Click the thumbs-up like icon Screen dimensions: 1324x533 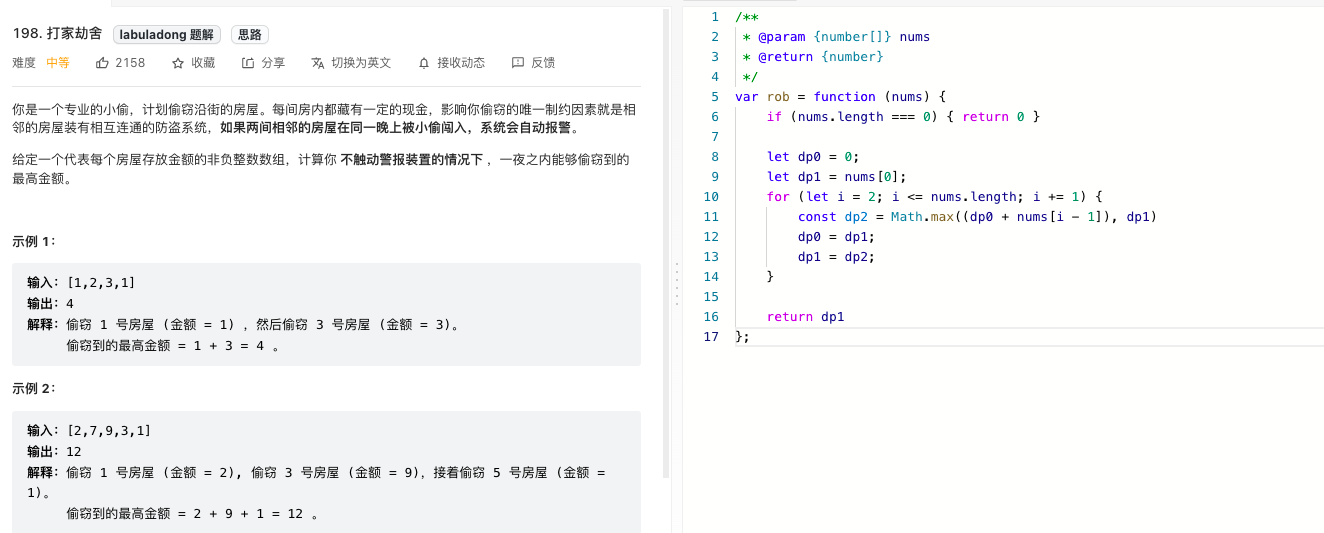coord(102,63)
